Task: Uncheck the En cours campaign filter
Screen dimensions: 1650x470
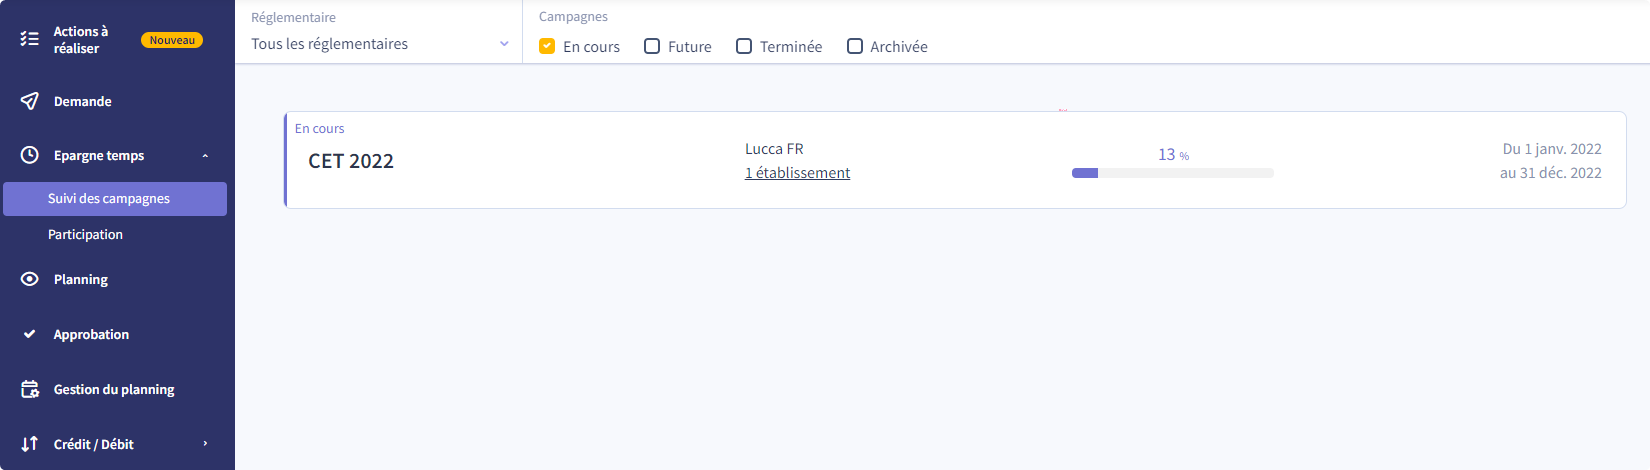Action: pyautogui.click(x=547, y=46)
